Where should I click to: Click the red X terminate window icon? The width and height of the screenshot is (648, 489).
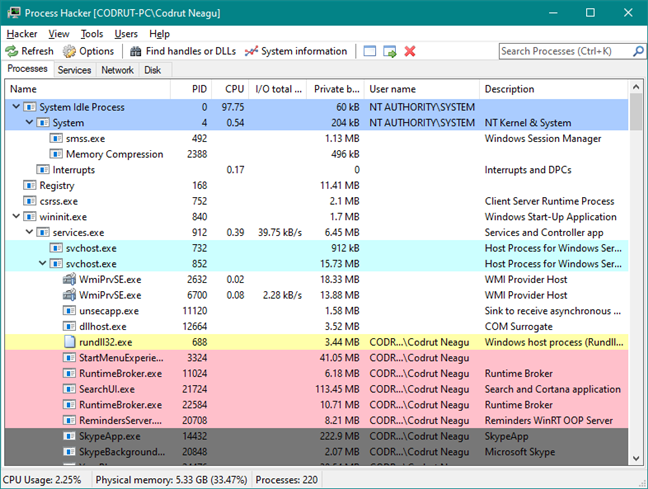point(410,51)
